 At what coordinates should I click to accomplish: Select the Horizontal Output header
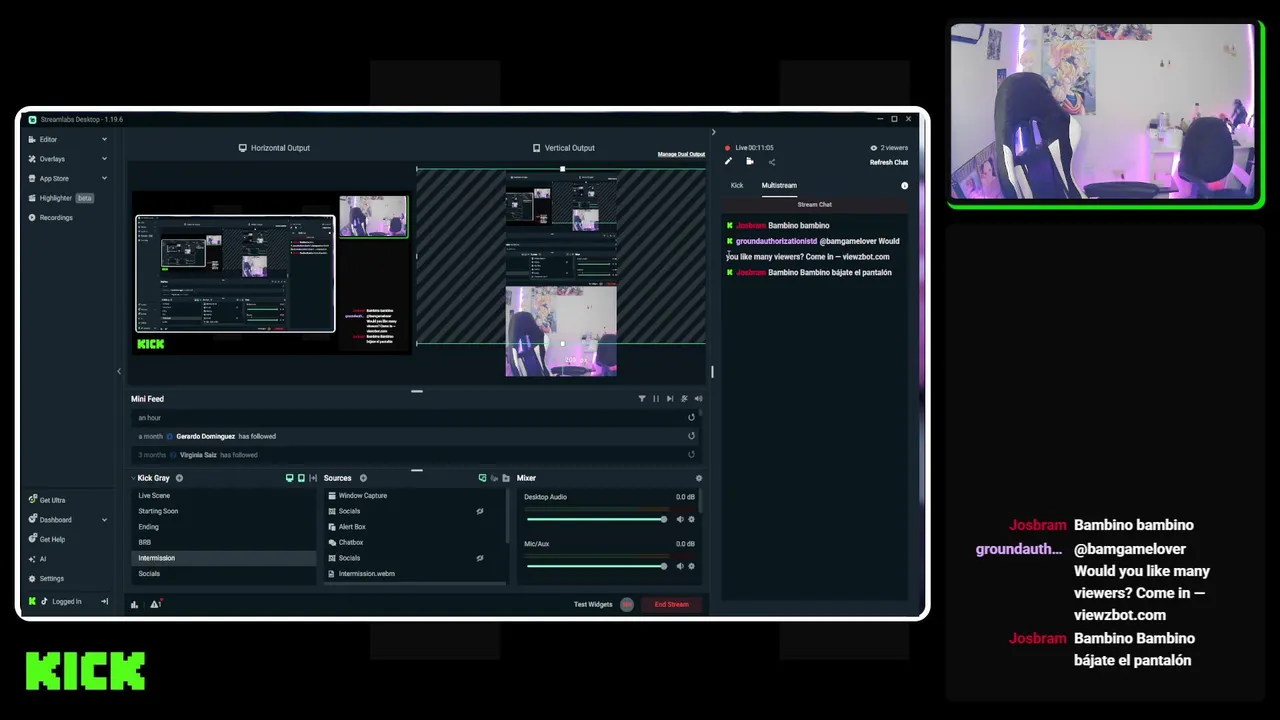coord(274,148)
